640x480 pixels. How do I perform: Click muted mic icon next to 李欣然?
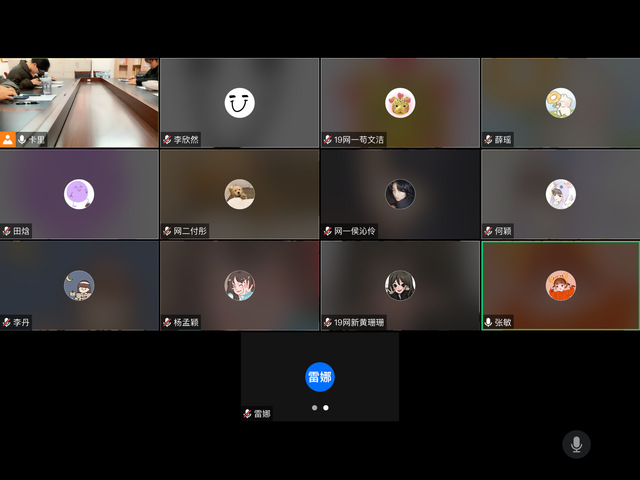[167, 140]
